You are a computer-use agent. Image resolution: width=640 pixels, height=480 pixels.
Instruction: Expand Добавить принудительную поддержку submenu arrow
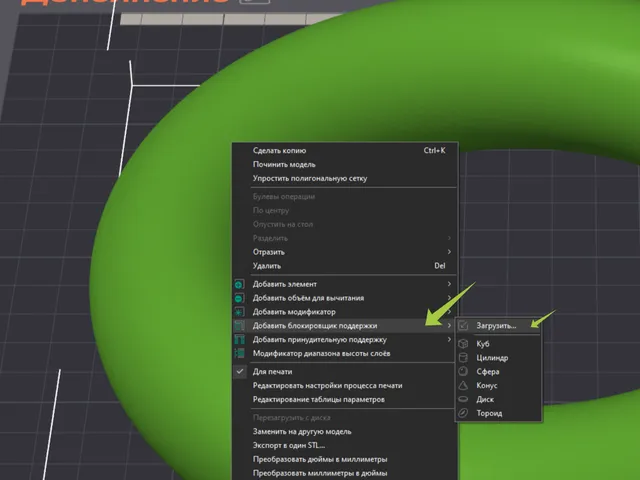[x=449, y=340]
